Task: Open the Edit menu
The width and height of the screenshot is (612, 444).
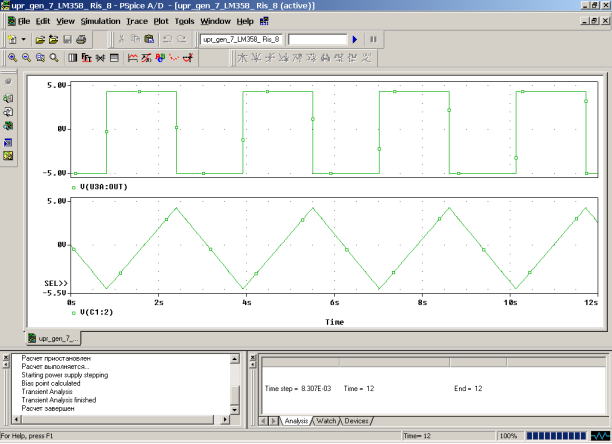Action: click(x=43, y=21)
